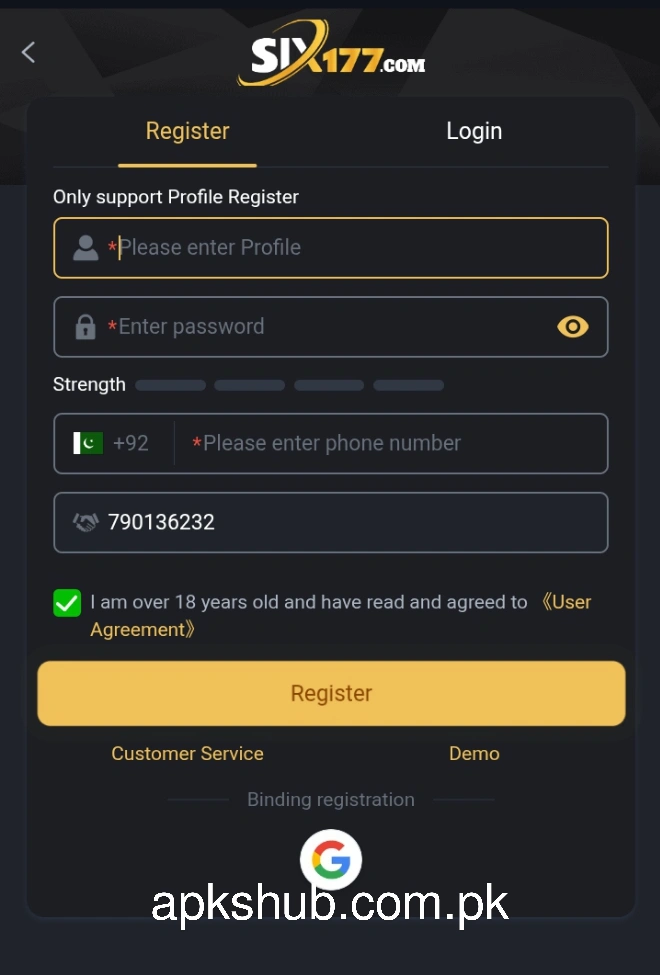Click the padlock icon in password field
The width and height of the screenshot is (660, 975).
(x=85, y=326)
